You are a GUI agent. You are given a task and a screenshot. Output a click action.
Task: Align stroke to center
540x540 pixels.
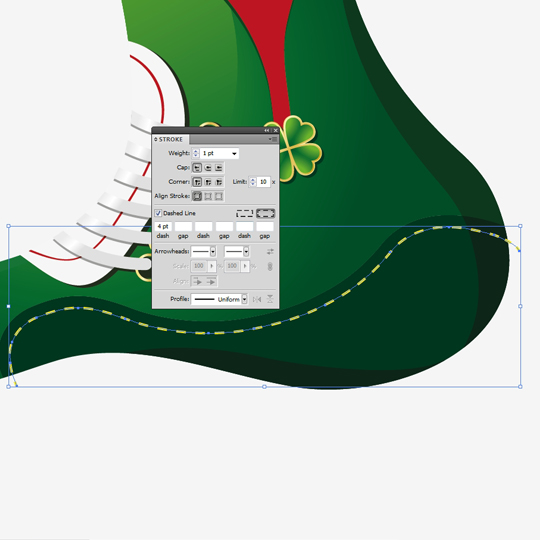tap(197, 196)
